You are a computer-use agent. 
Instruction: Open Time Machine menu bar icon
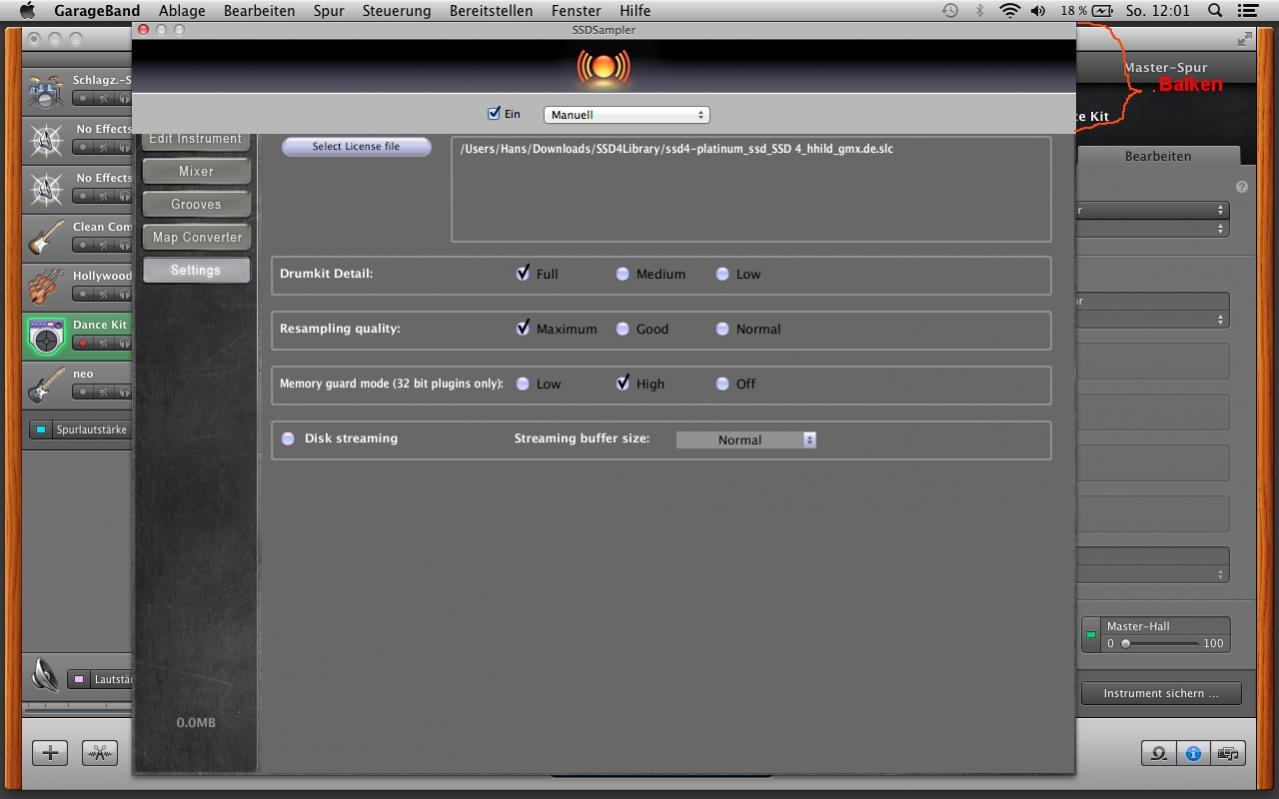tap(950, 11)
